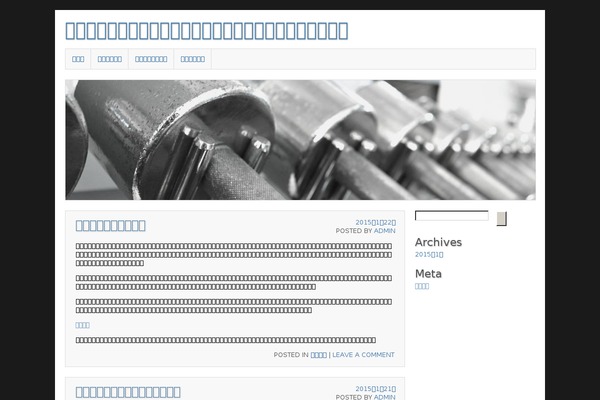Open the site title link in the header
This screenshot has height=400, width=600.
tap(207, 31)
